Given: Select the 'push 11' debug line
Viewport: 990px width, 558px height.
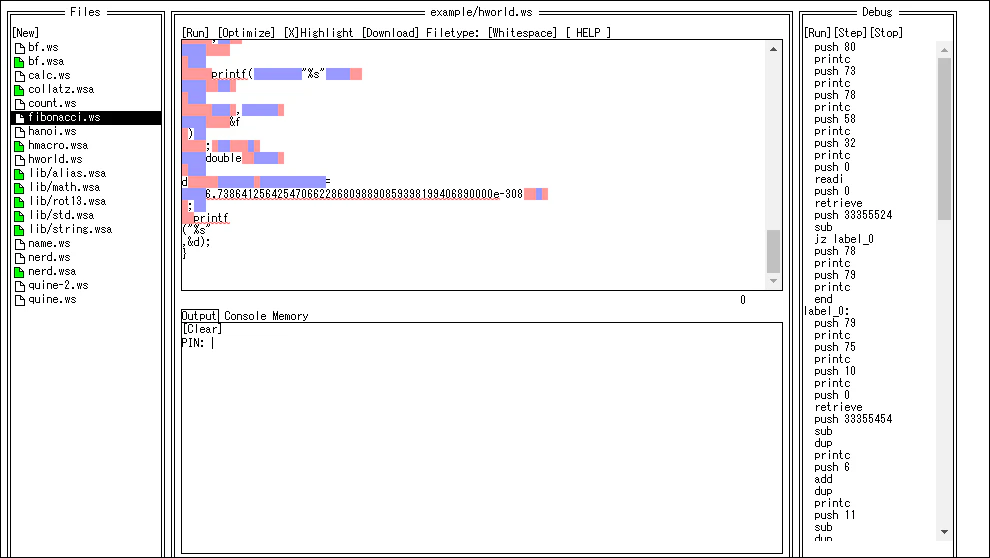Looking at the screenshot, I should point(835,515).
